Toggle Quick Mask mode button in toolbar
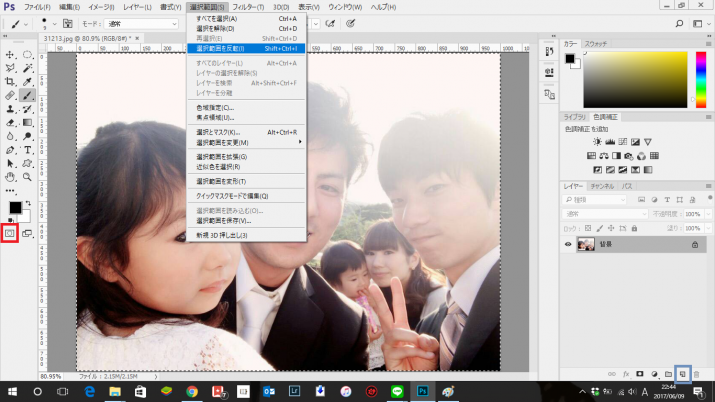715x402 pixels. pos(10,232)
